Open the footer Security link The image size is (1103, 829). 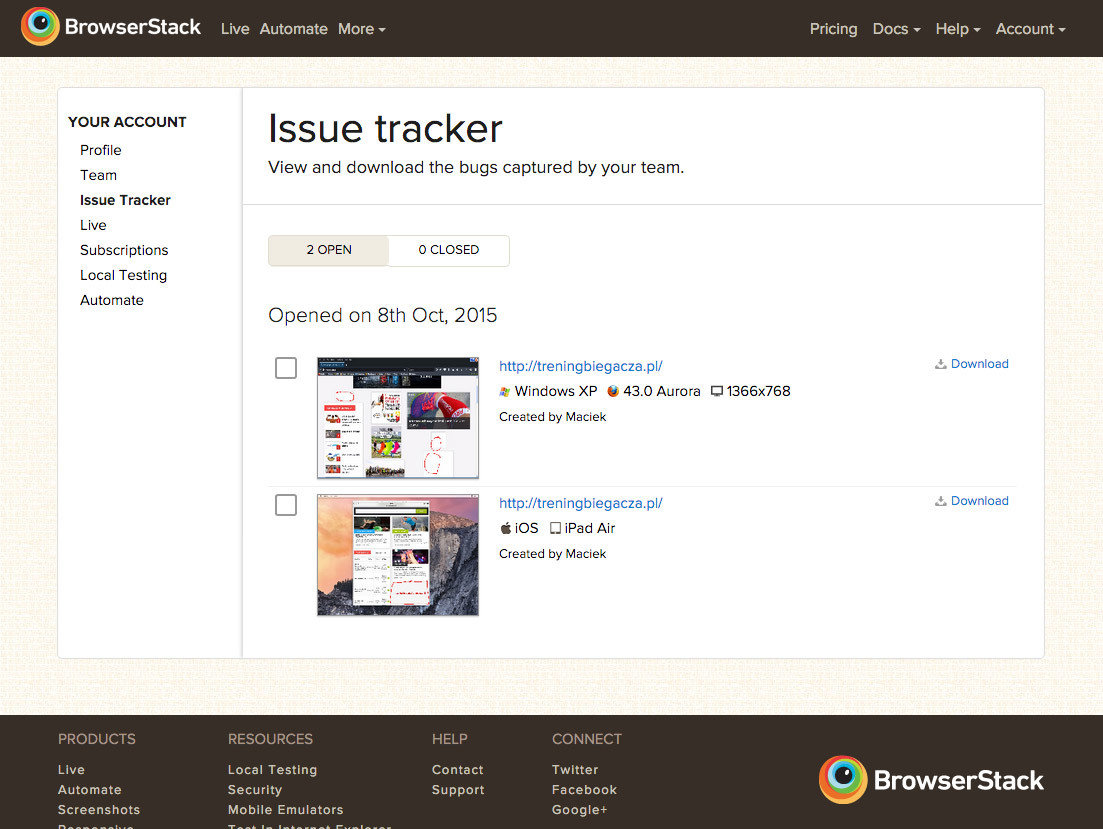255,790
